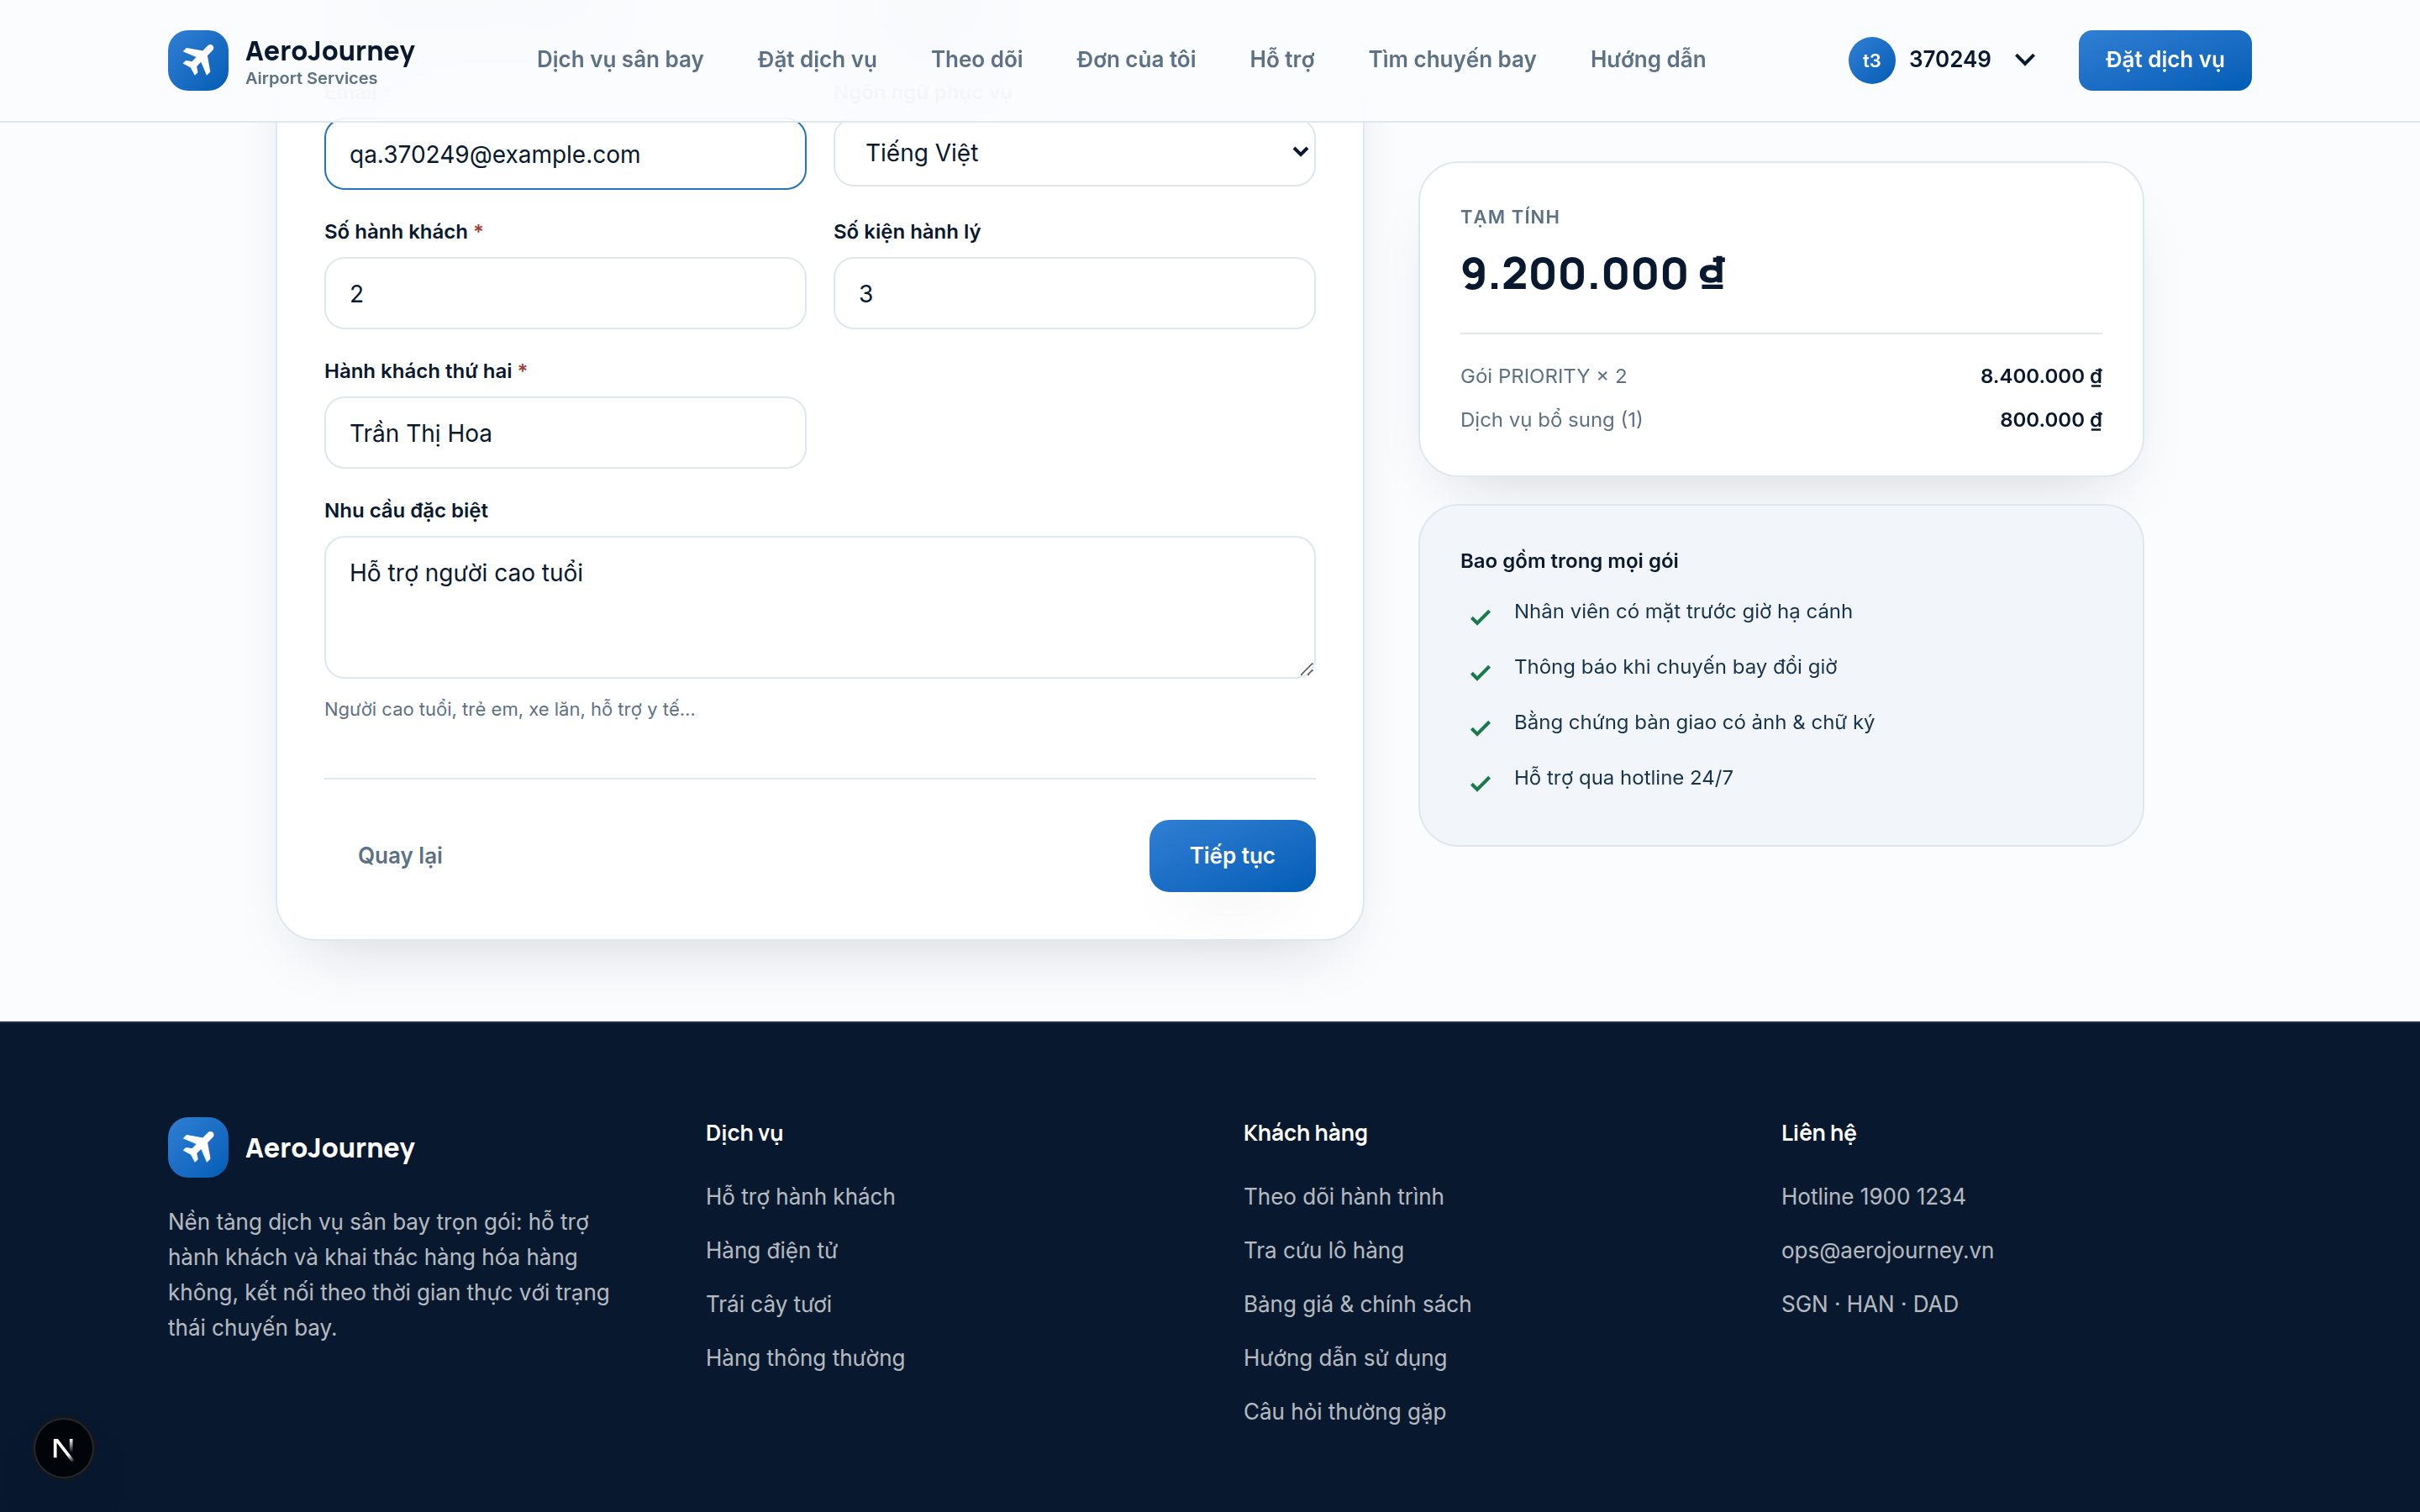
Task: Expand the 370249 account menu chevron
Action: click(x=2025, y=60)
